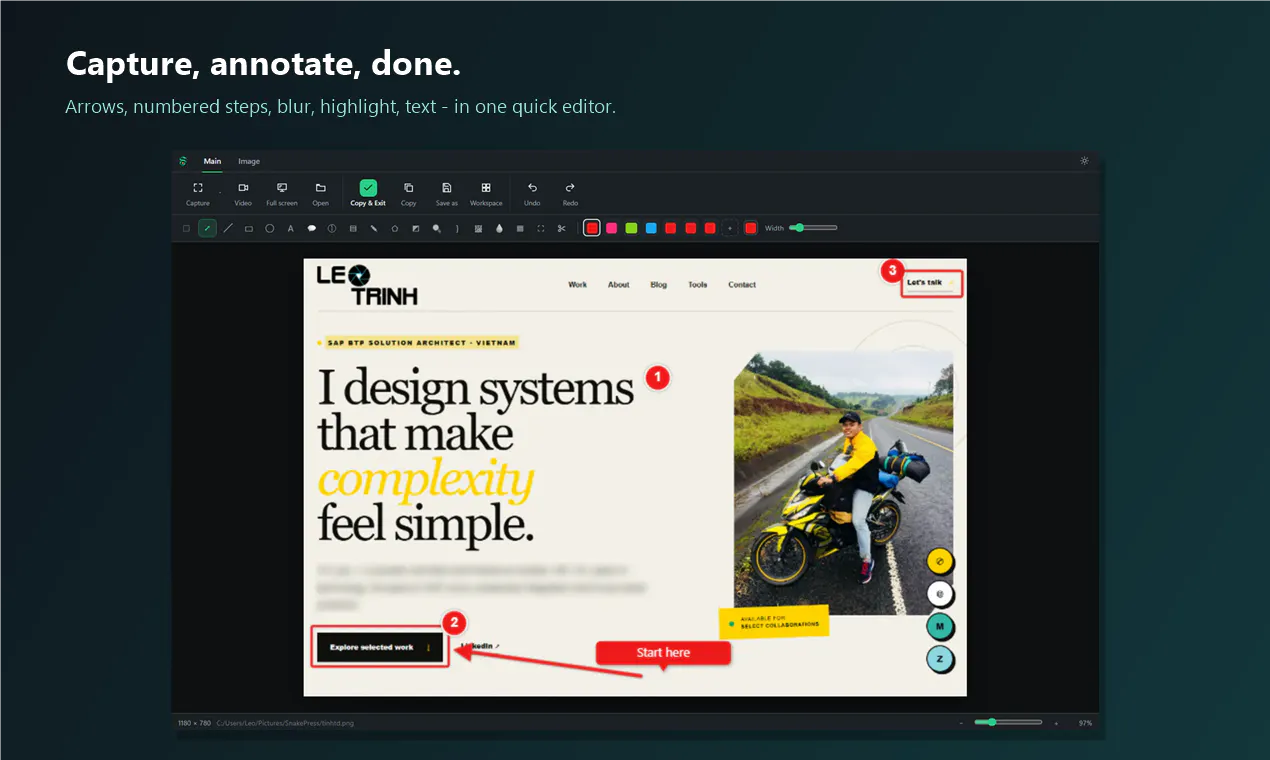
Task: Click the Copy & Exit button
Action: [x=368, y=193]
